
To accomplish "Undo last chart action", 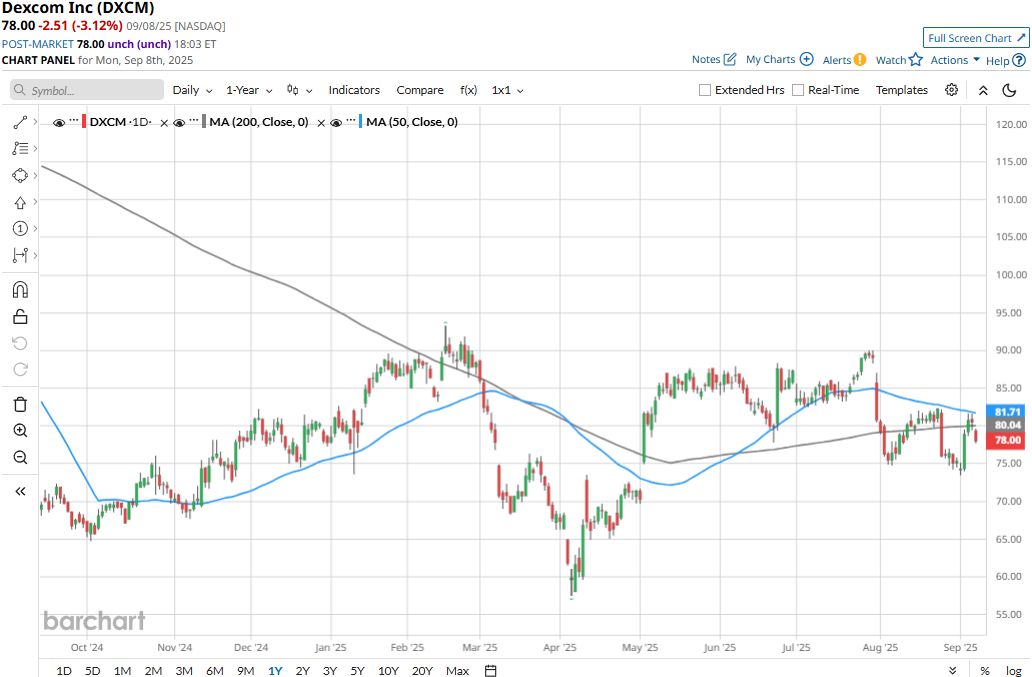I will (20, 343).
